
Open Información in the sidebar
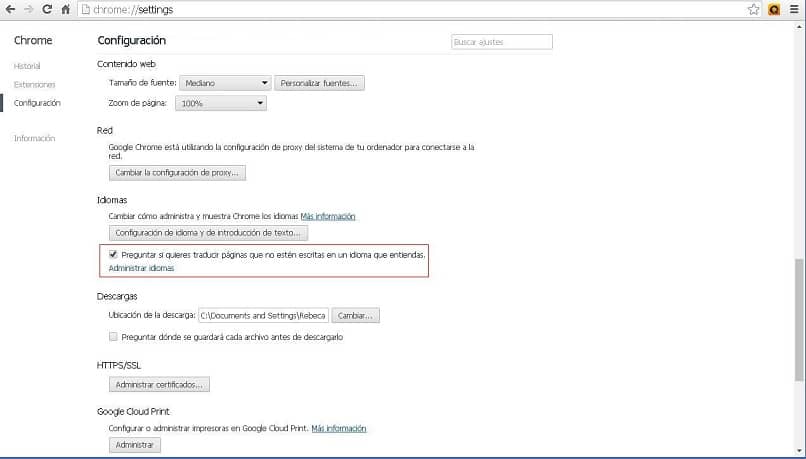(x=34, y=138)
